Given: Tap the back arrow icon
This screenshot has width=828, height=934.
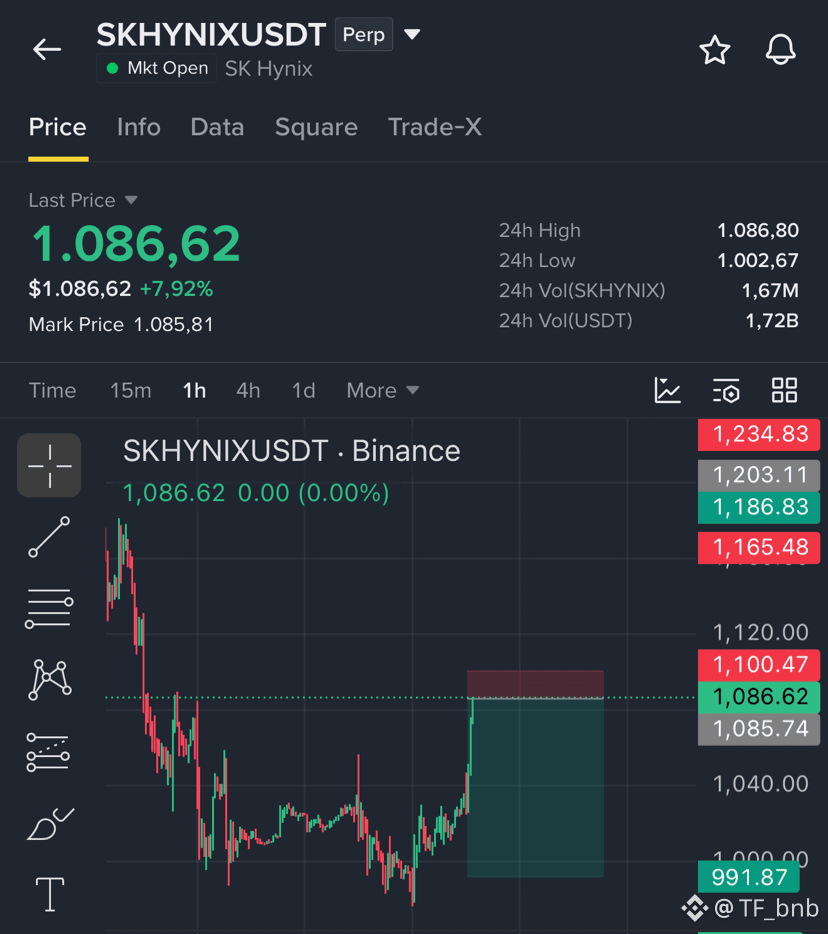Looking at the screenshot, I should point(47,49).
